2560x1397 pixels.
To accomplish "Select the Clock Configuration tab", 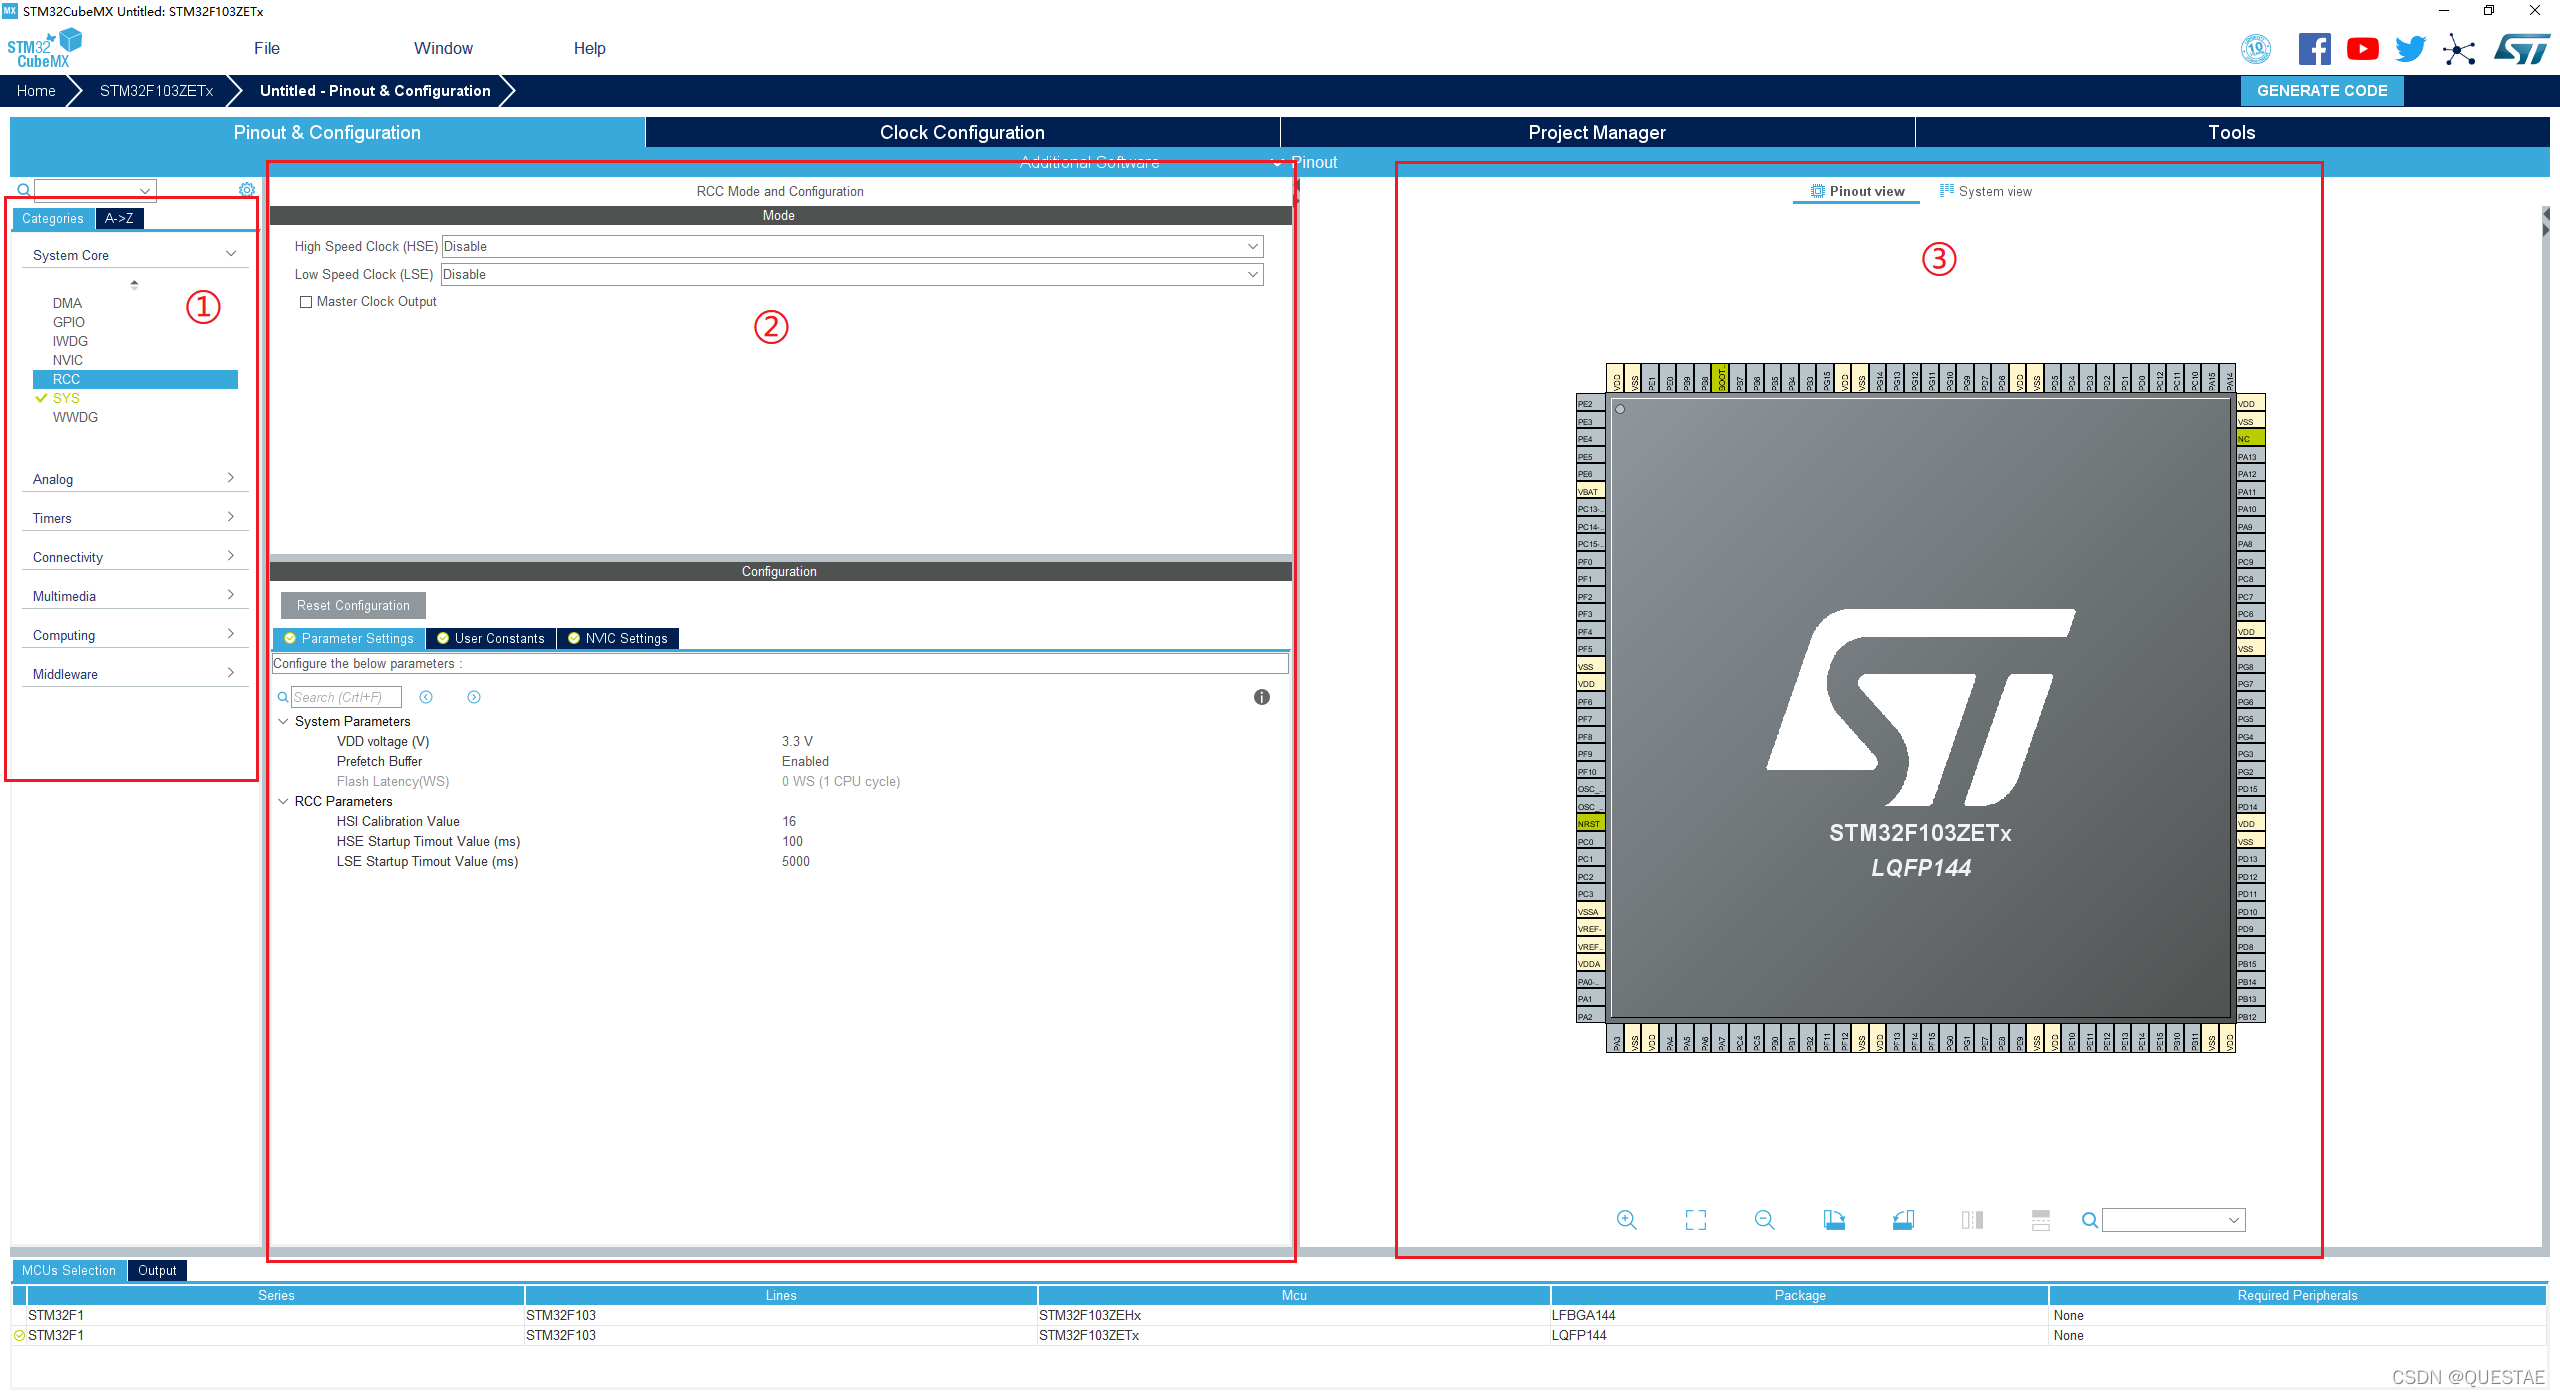I will click(960, 131).
